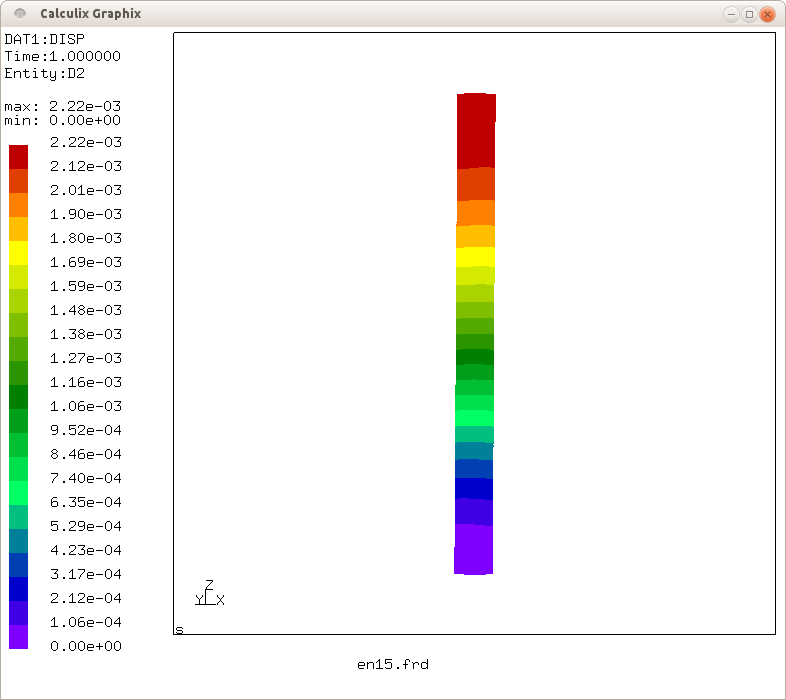Image resolution: width=786 pixels, height=700 pixels.
Task: Minimize the Calculix Graphix window
Action: pos(731,14)
